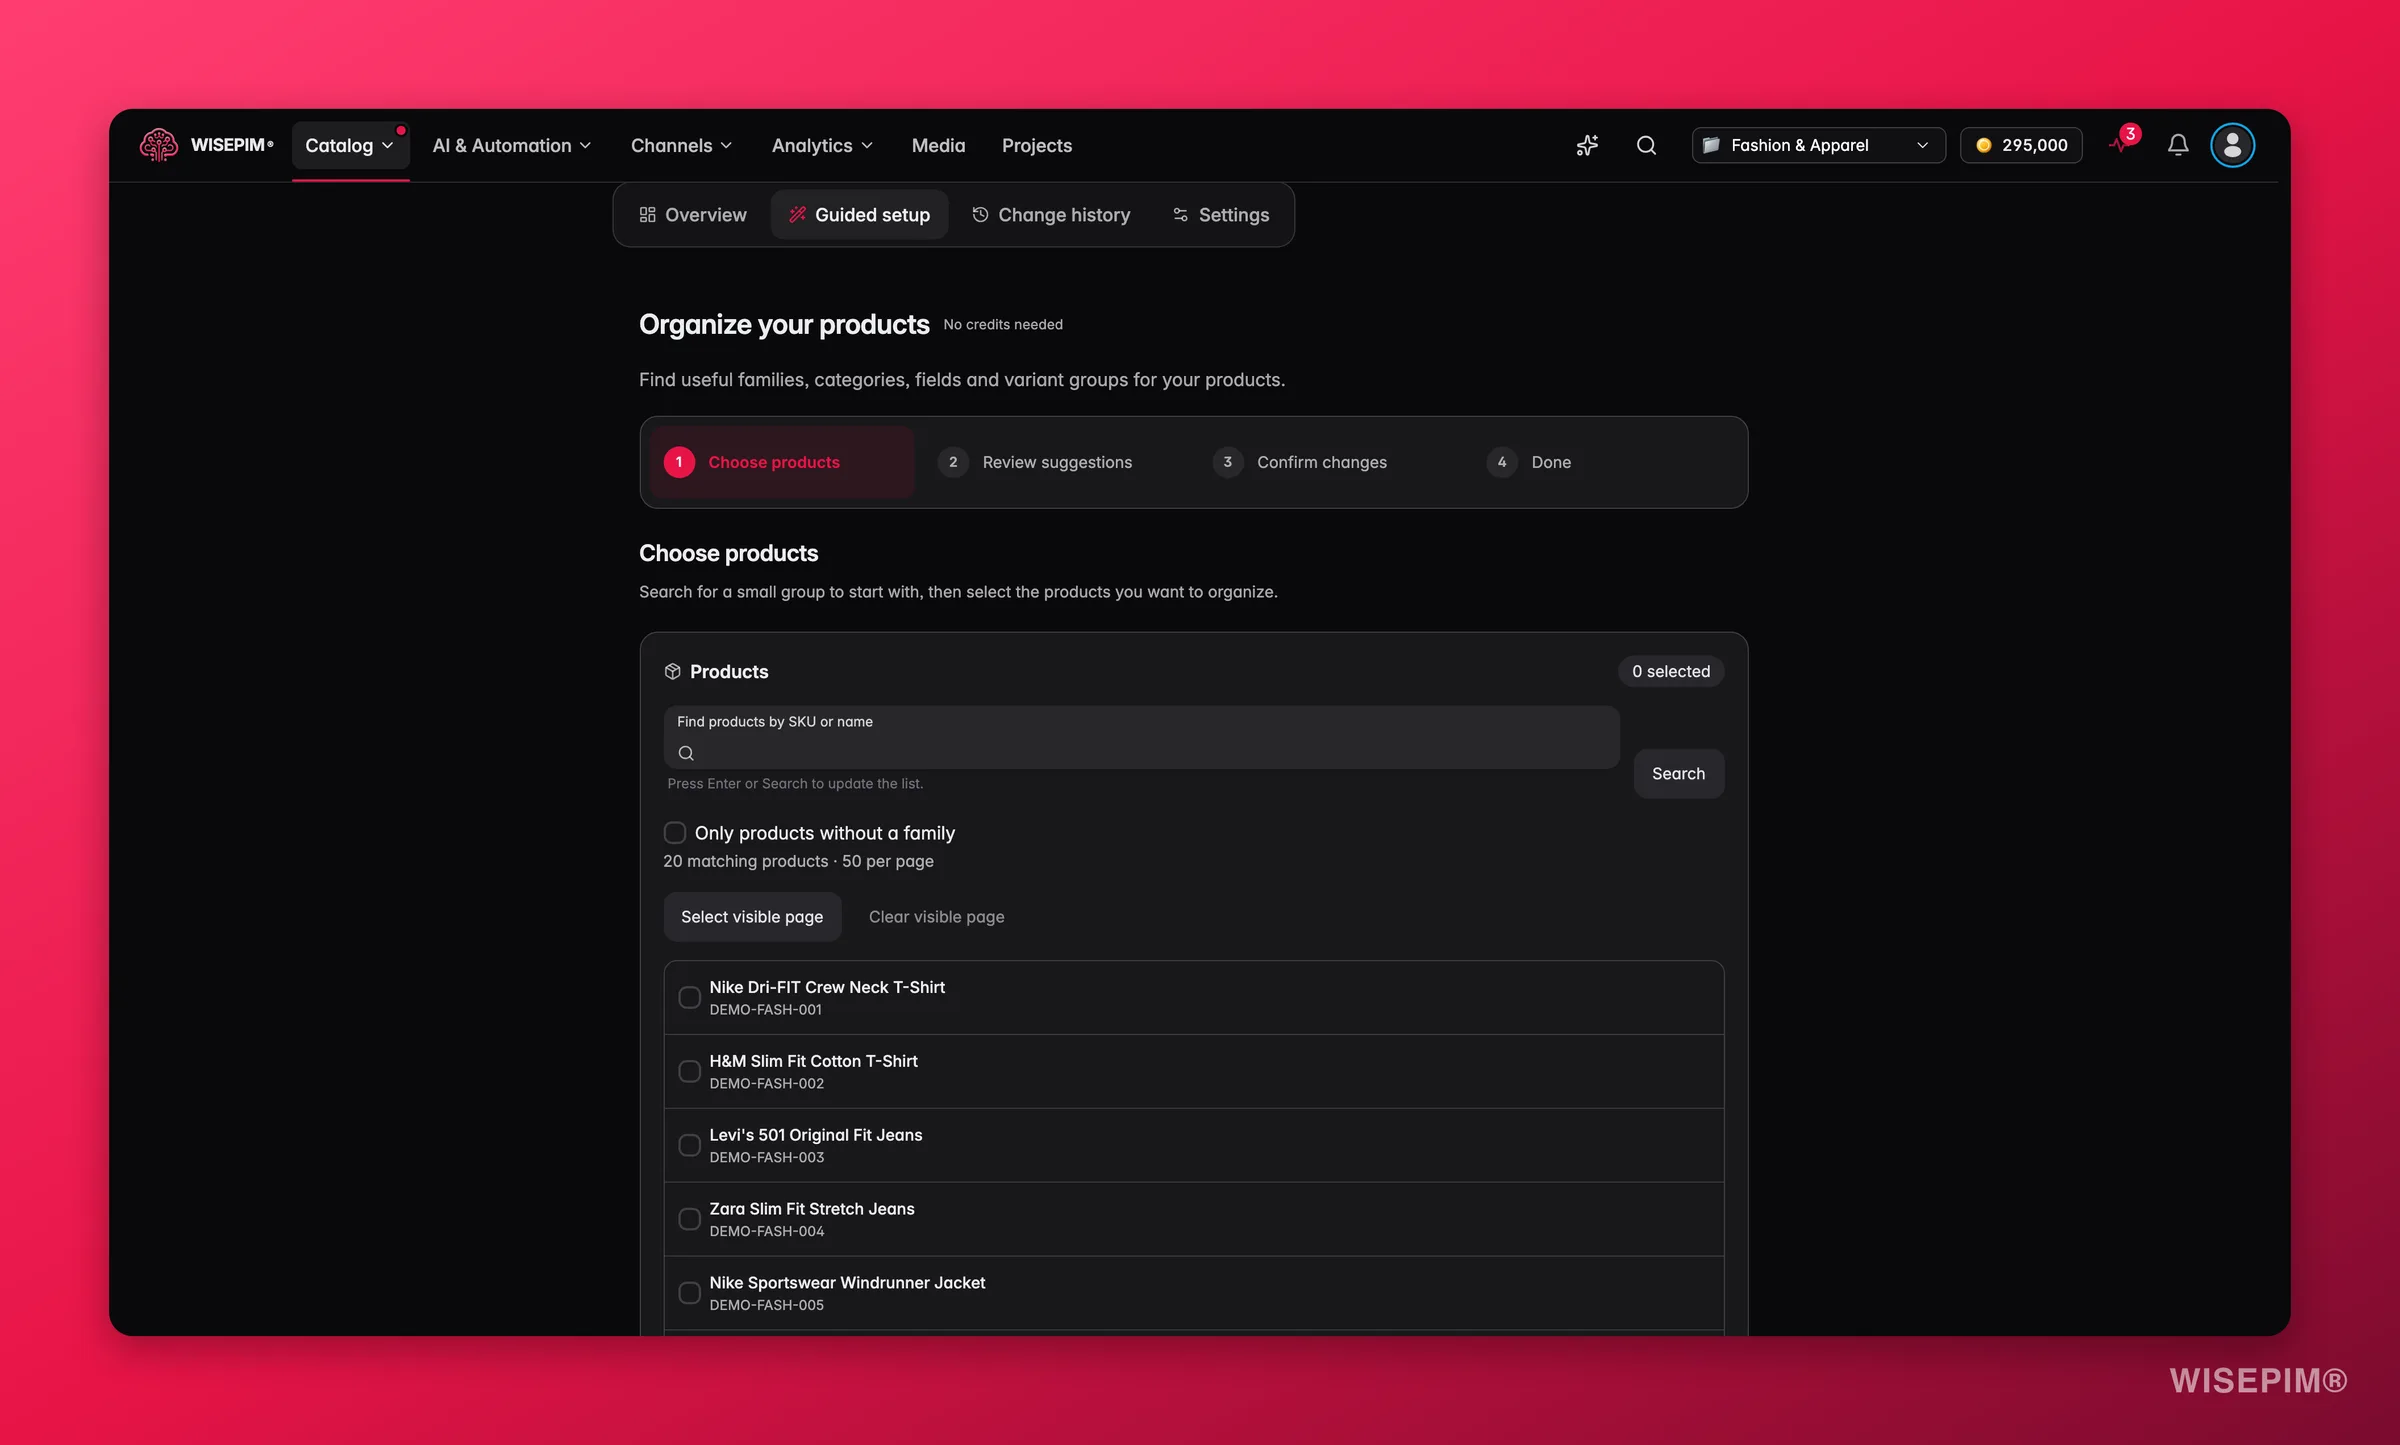The width and height of the screenshot is (2400, 1445).
Task: Click the '20 matching products · 50 per page' text
Action: pyautogui.click(x=798, y=861)
